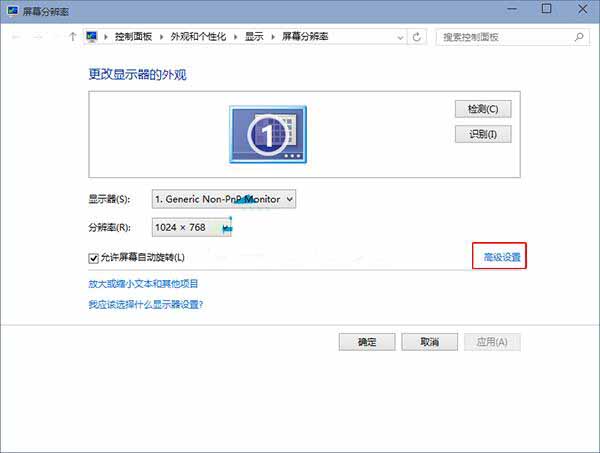Expand chevron after 控制面板 breadcrumb
This screenshot has width=600, height=453.
[x=161, y=37]
